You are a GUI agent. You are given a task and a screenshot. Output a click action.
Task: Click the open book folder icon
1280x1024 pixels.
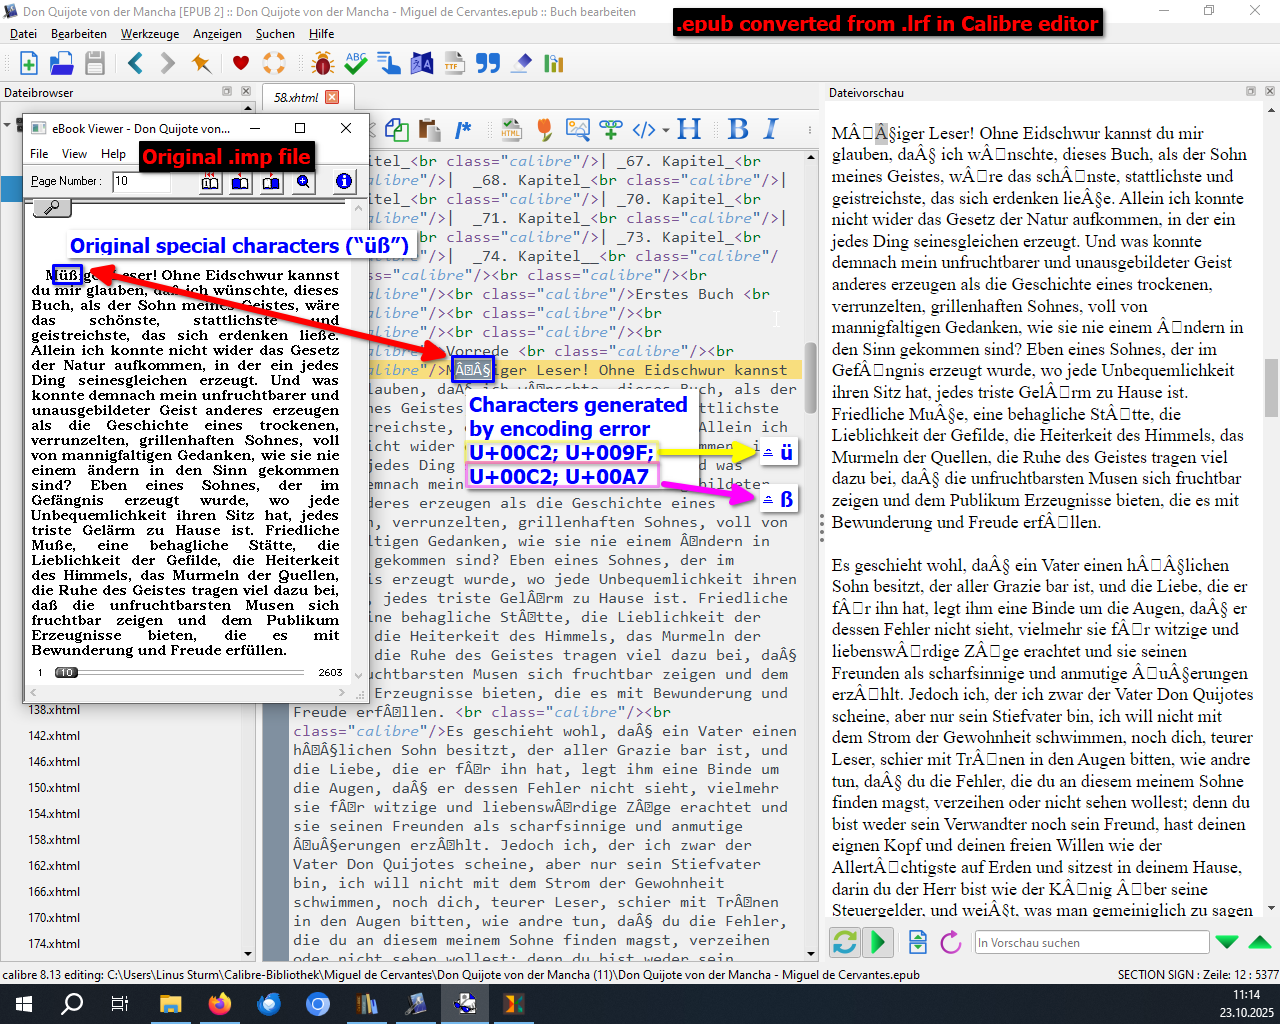tap(62, 64)
